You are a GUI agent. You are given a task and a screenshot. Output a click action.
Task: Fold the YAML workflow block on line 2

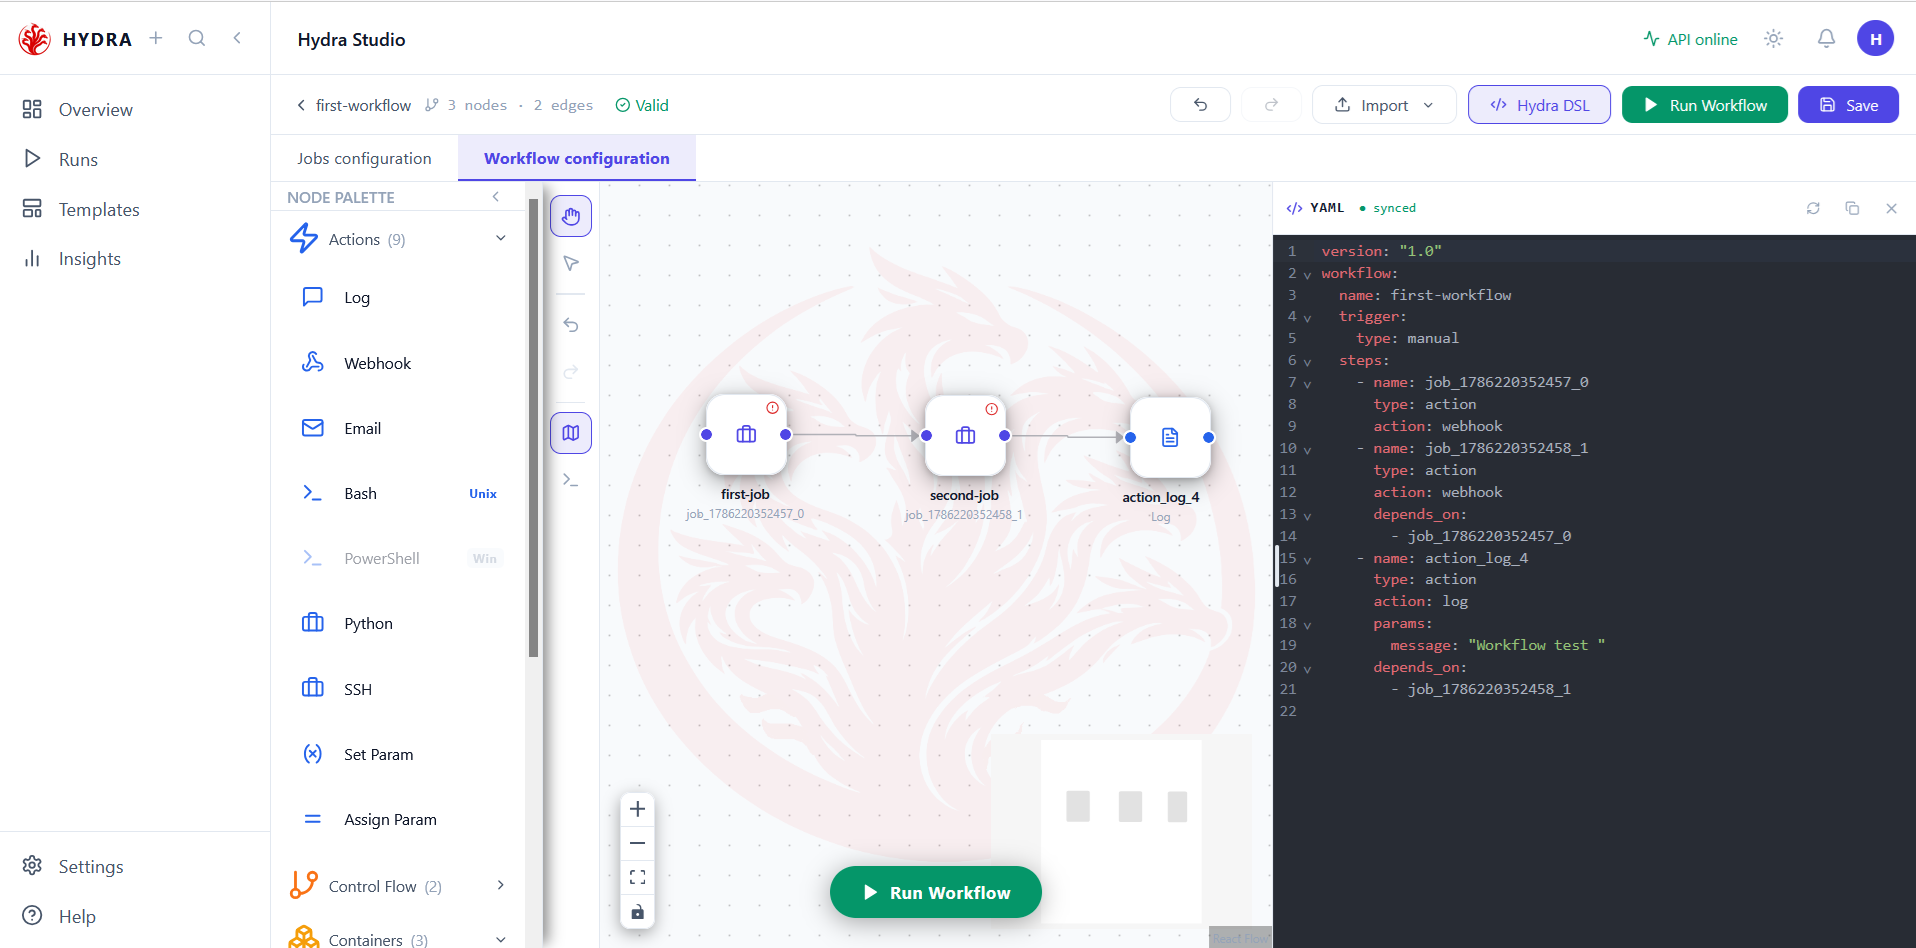pos(1307,274)
